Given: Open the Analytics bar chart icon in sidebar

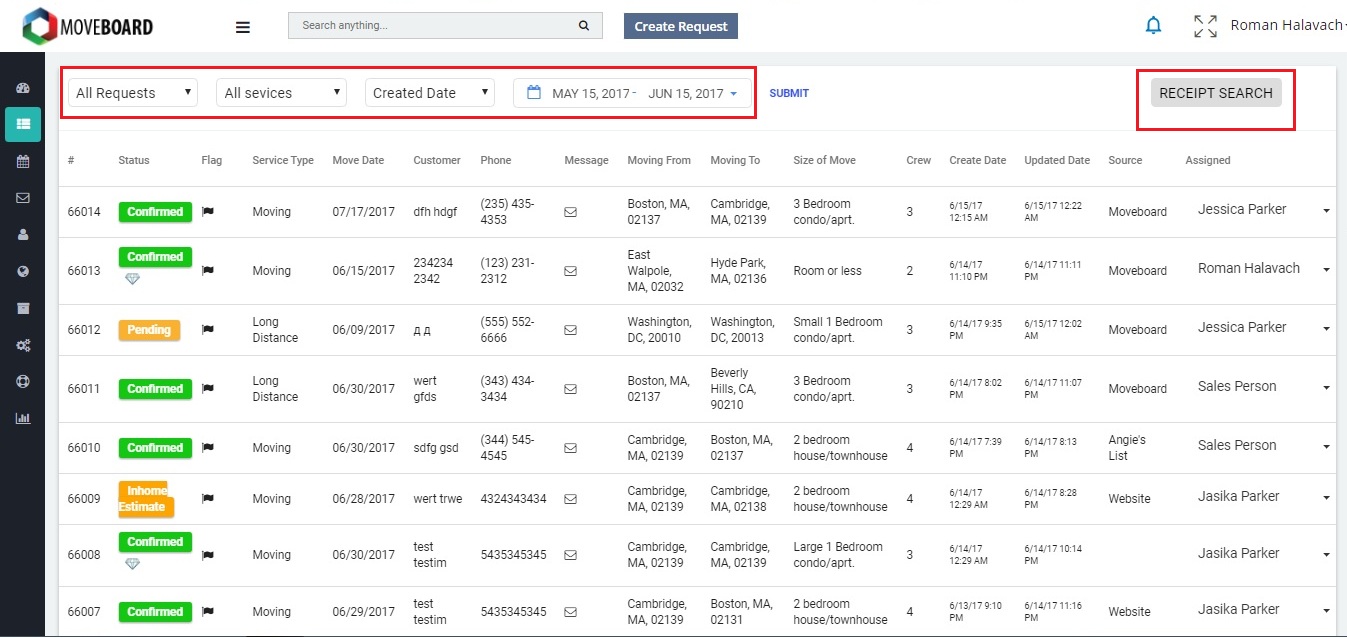Looking at the screenshot, I should coord(22,418).
